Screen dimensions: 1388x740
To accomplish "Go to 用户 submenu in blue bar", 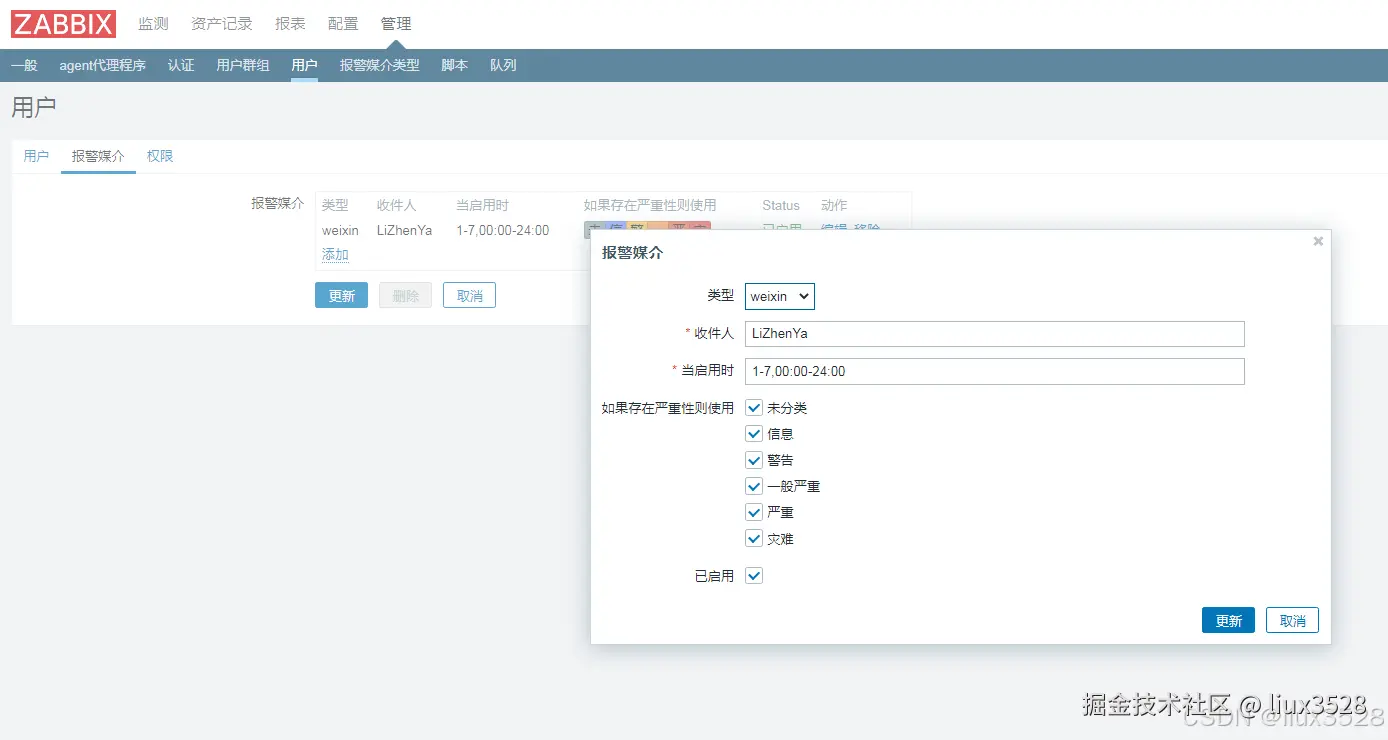I will point(304,65).
